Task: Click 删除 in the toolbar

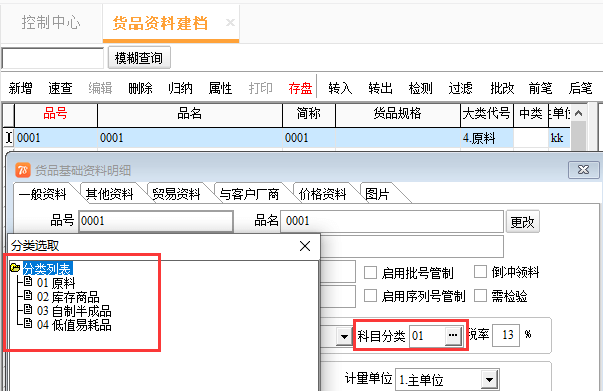Action: [140, 88]
